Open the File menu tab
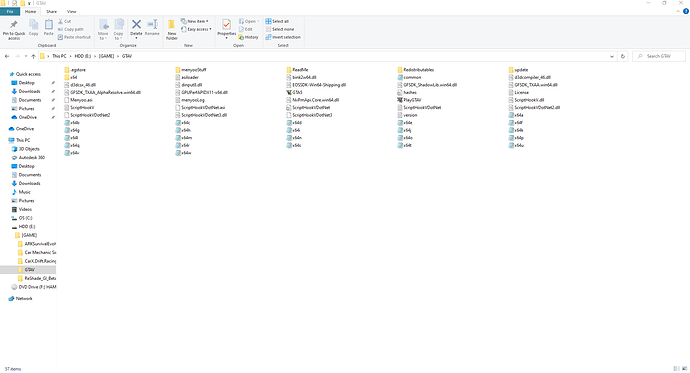690x373 pixels. [10, 11]
